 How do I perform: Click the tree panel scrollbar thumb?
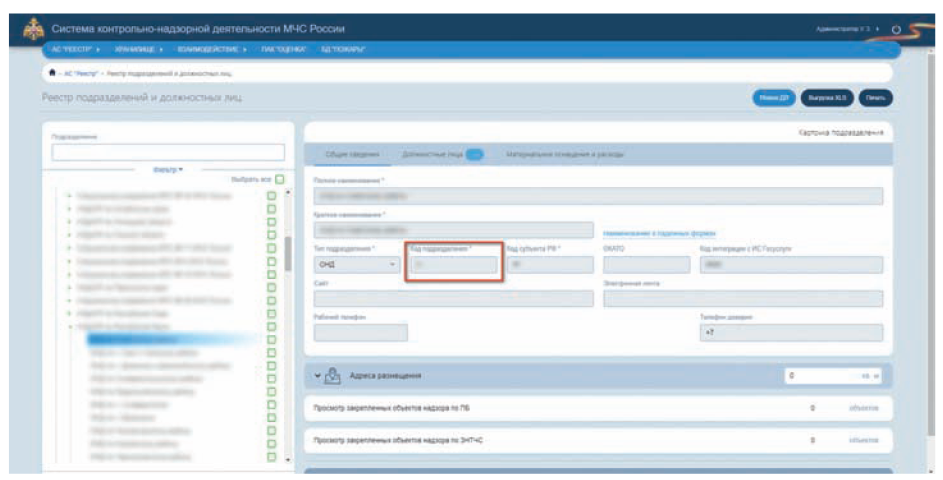tap(287, 254)
